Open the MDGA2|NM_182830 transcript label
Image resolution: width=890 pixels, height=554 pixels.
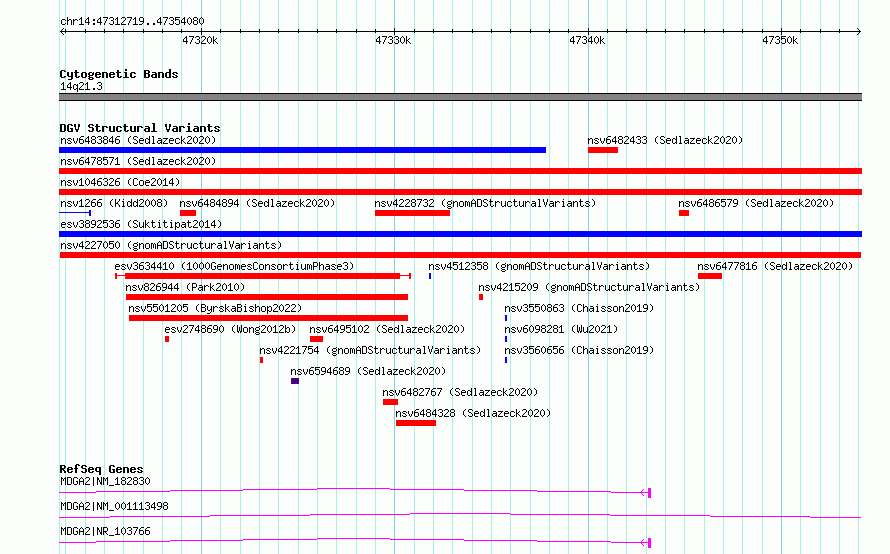pos(105,481)
